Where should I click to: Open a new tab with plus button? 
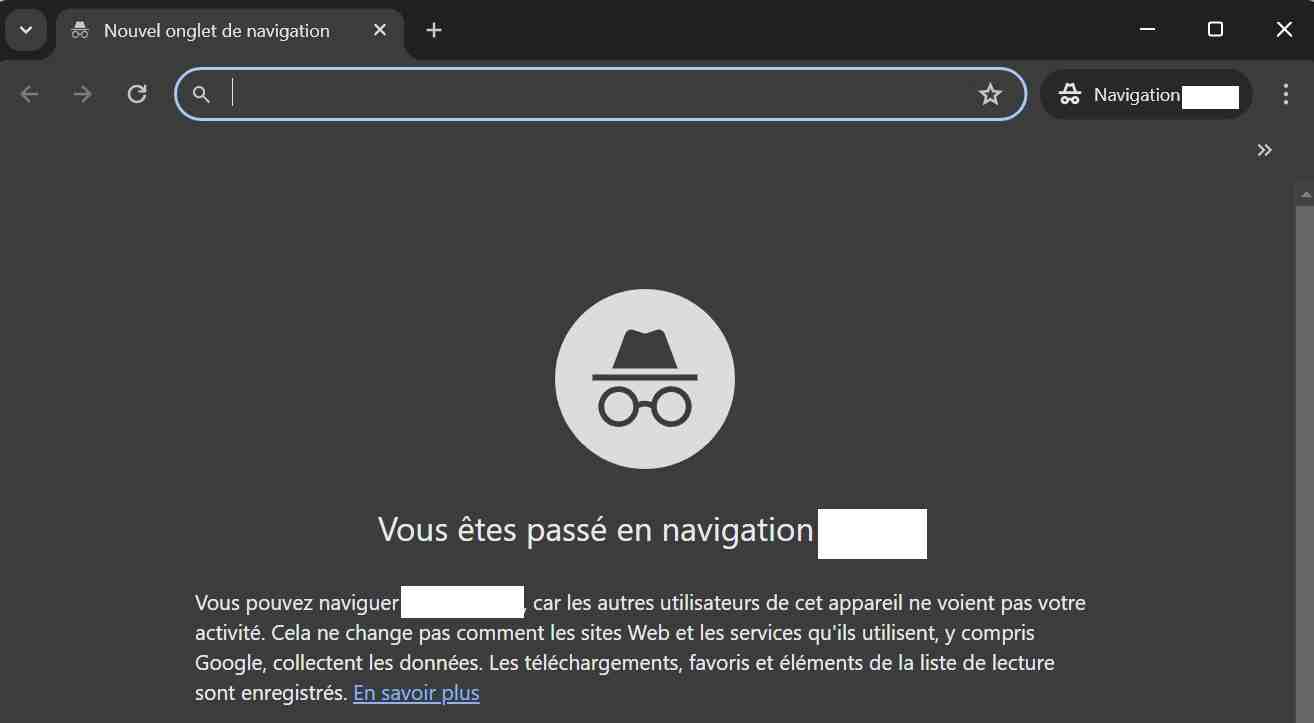pos(434,30)
